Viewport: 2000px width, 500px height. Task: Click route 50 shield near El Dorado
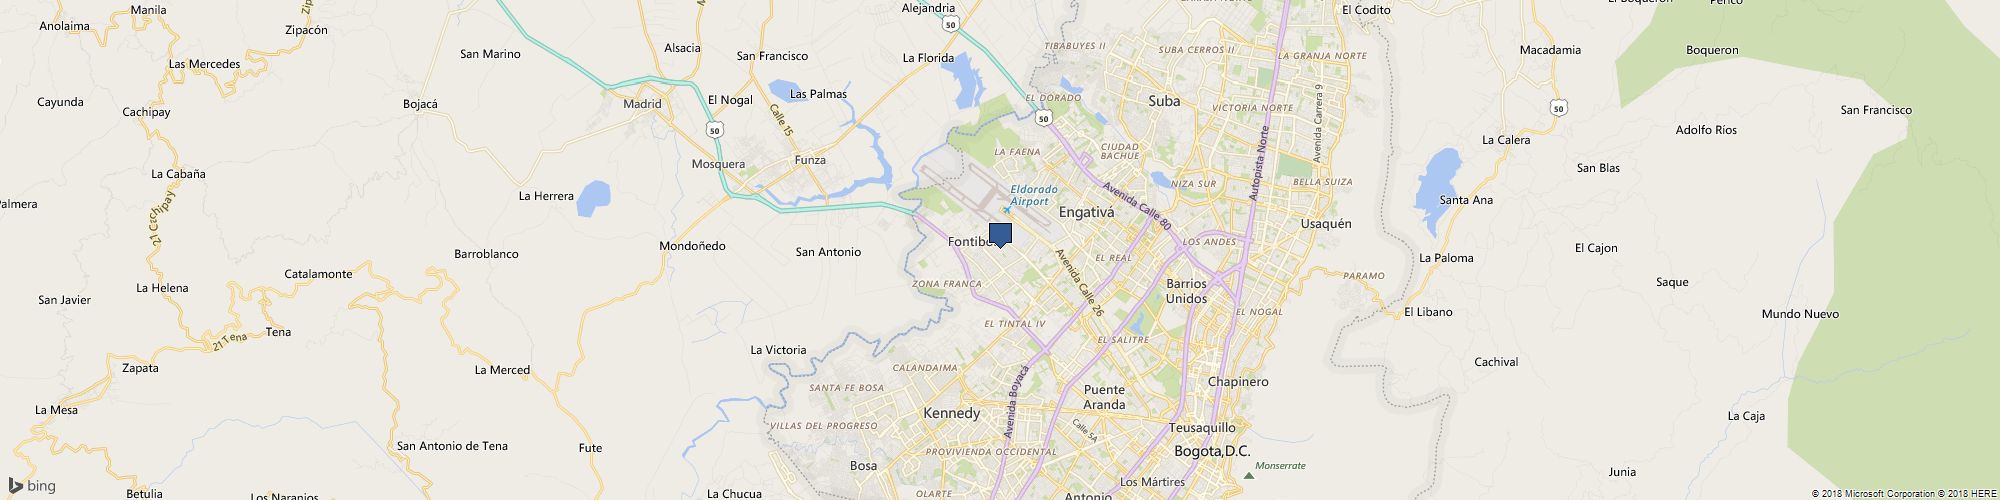tap(1044, 119)
